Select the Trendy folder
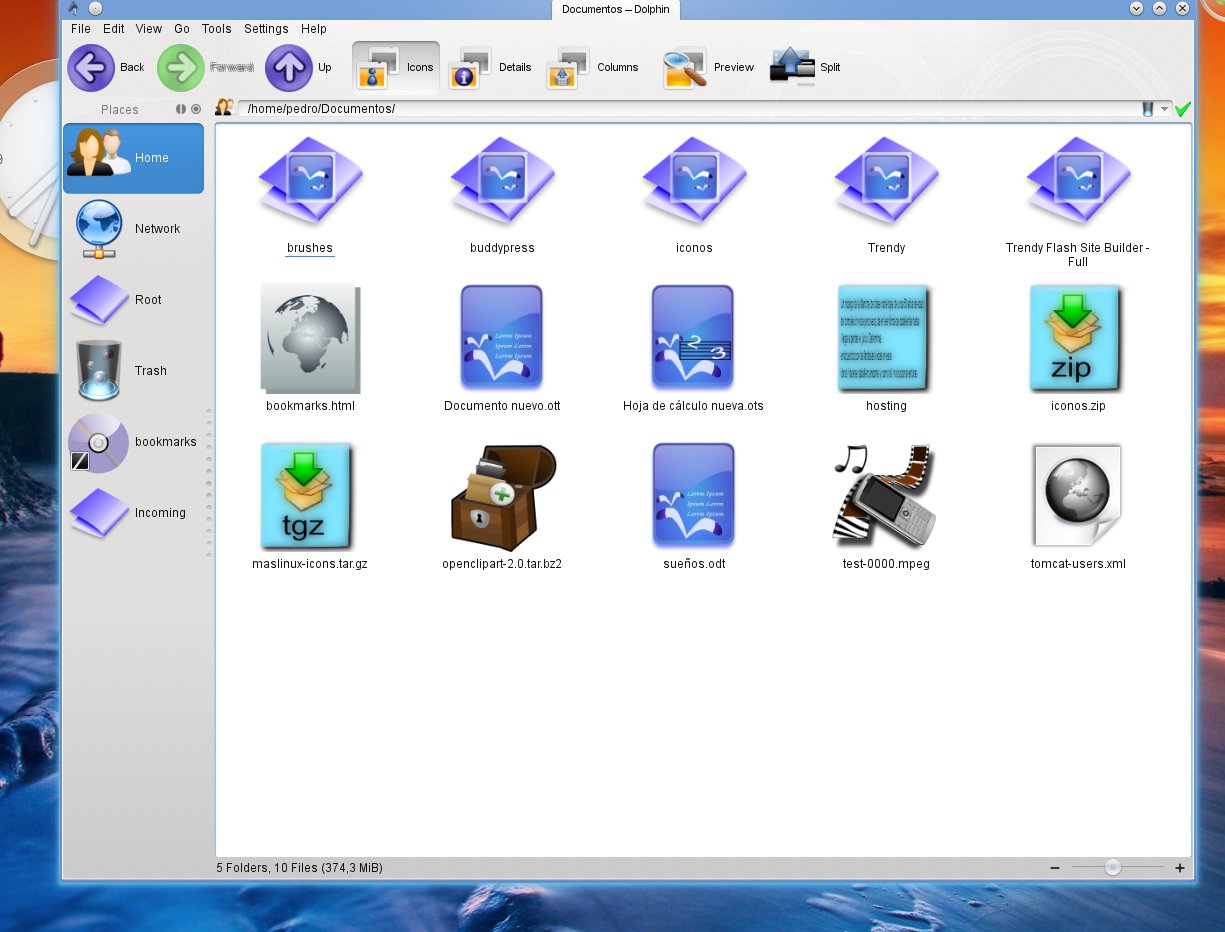This screenshot has height=932, width=1225. pyautogui.click(x=886, y=180)
